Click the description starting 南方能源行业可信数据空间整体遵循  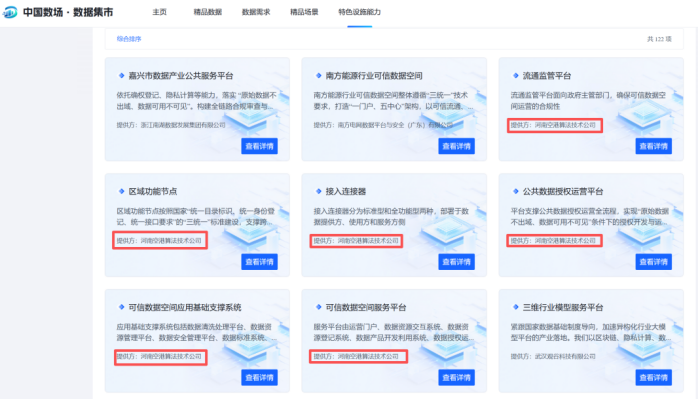click(394, 101)
